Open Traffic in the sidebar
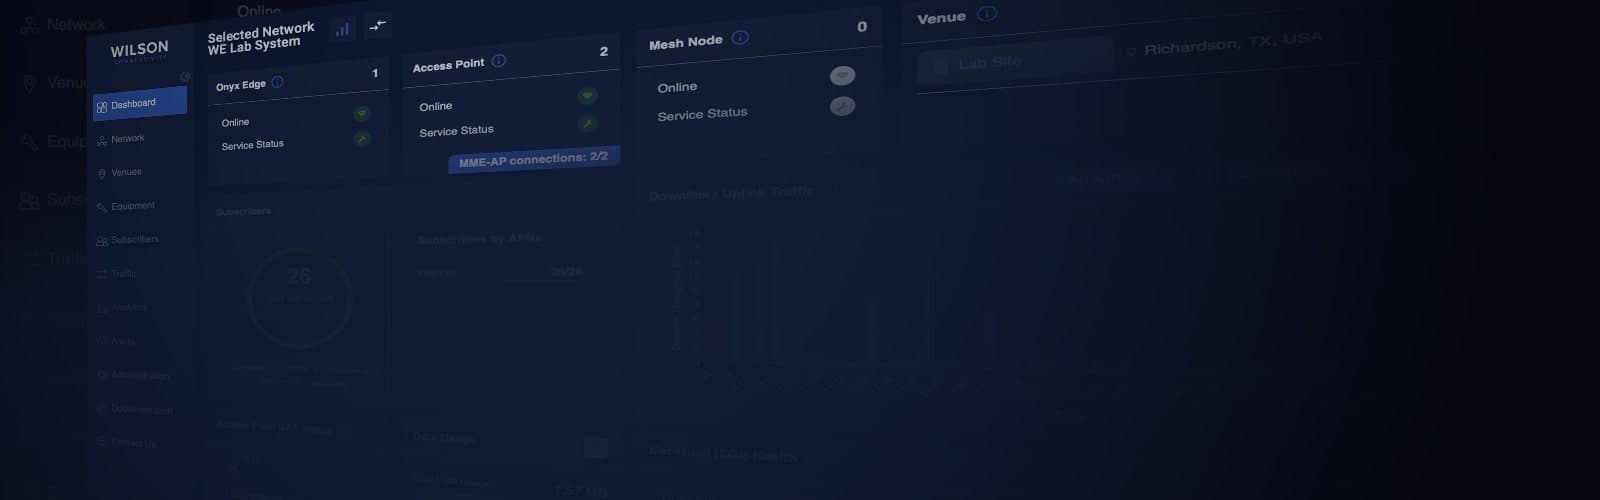Screen dimensions: 1600x500 point(117,273)
